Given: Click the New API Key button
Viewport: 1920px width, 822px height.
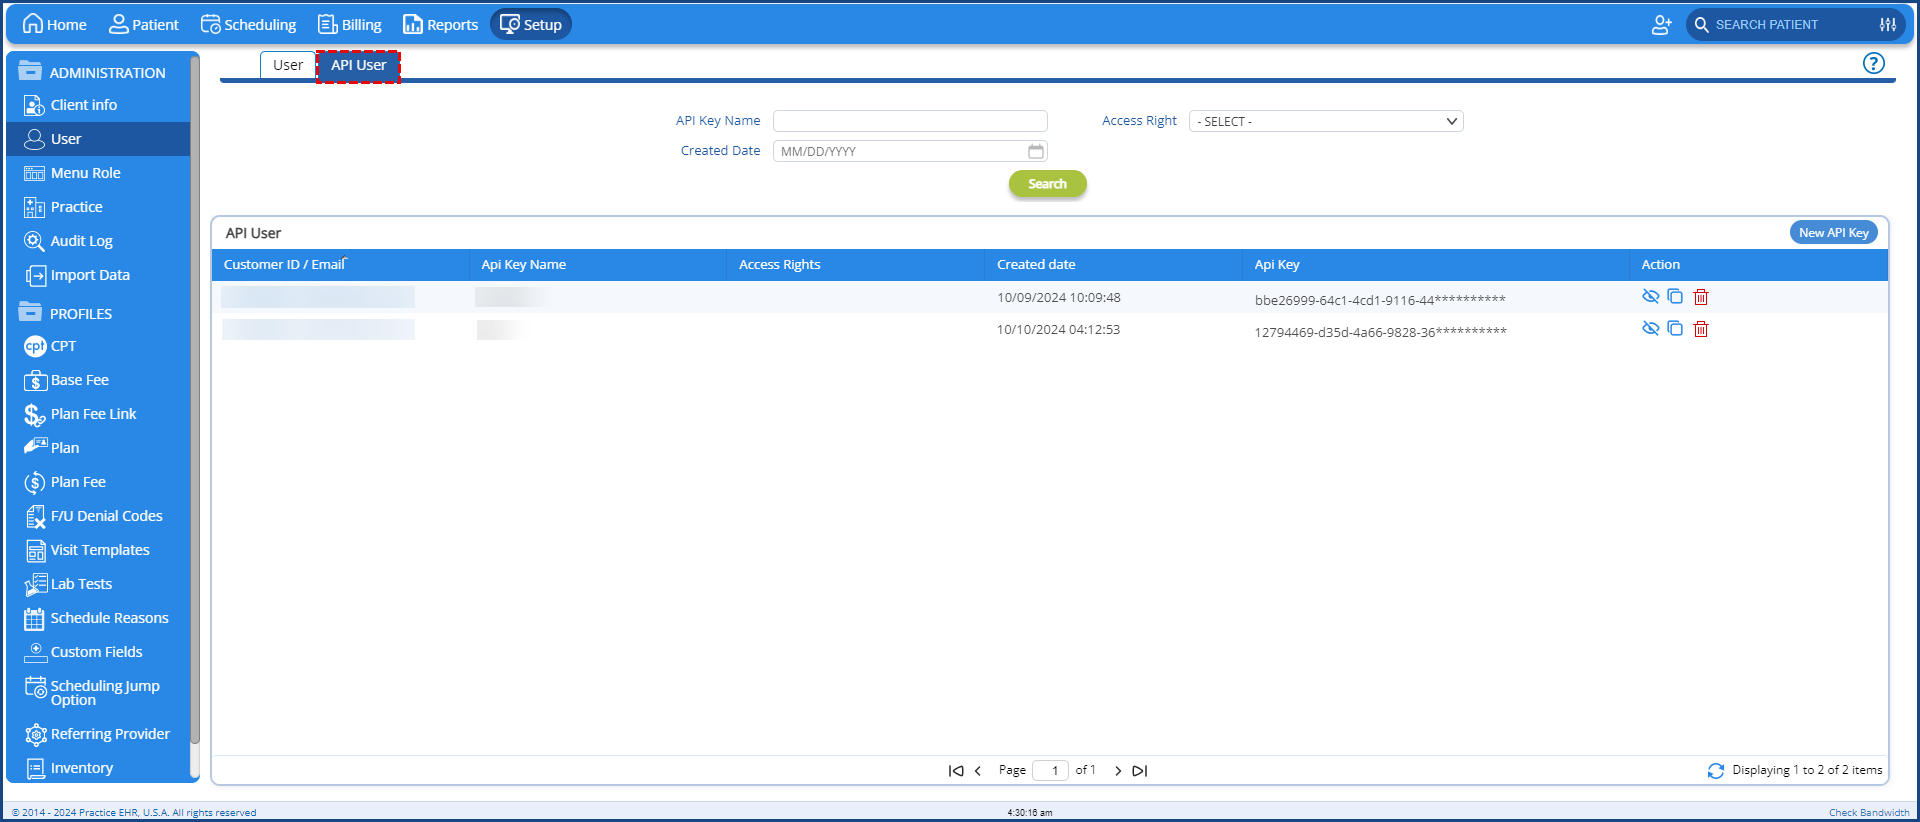Looking at the screenshot, I should (1833, 233).
